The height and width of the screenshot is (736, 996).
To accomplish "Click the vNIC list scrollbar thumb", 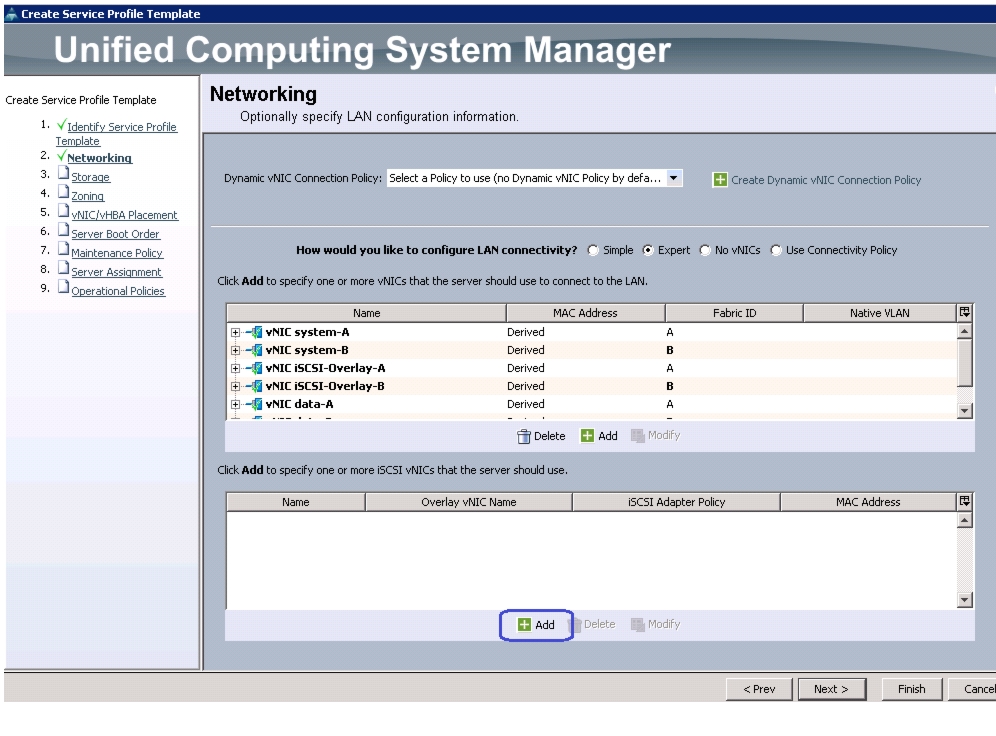I will 964,362.
